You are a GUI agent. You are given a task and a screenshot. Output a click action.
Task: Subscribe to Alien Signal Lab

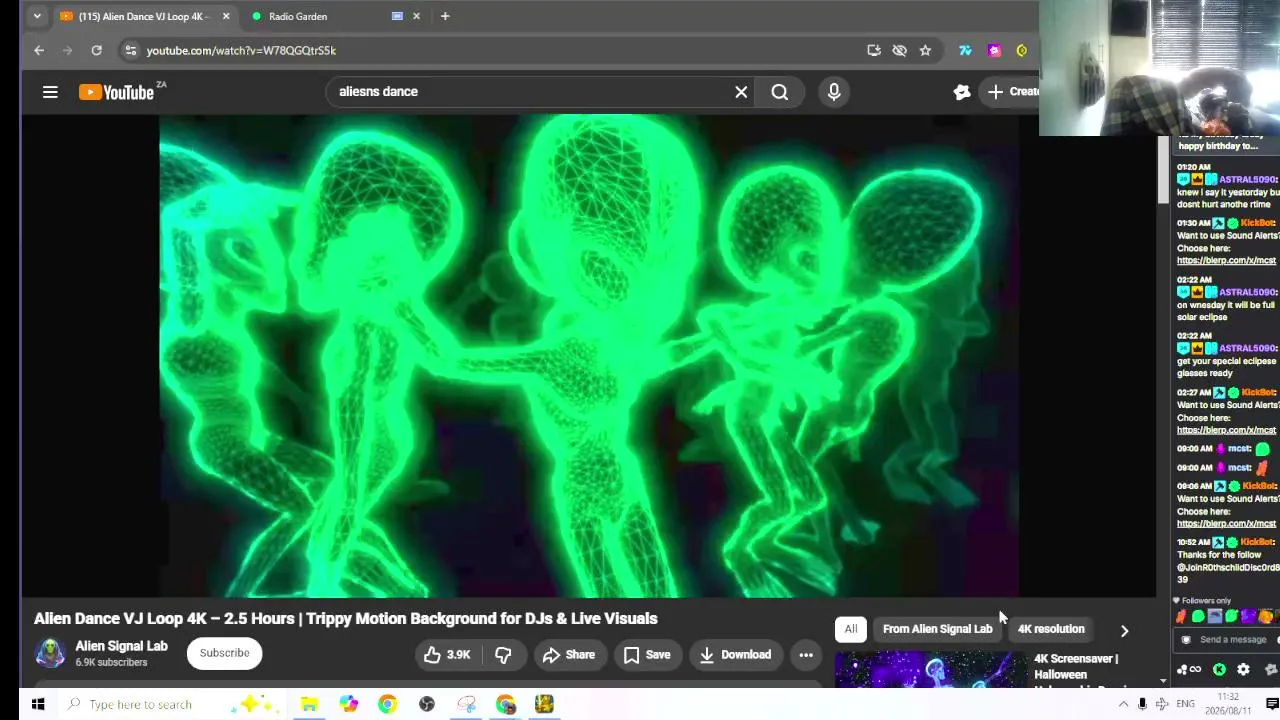(x=224, y=653)
